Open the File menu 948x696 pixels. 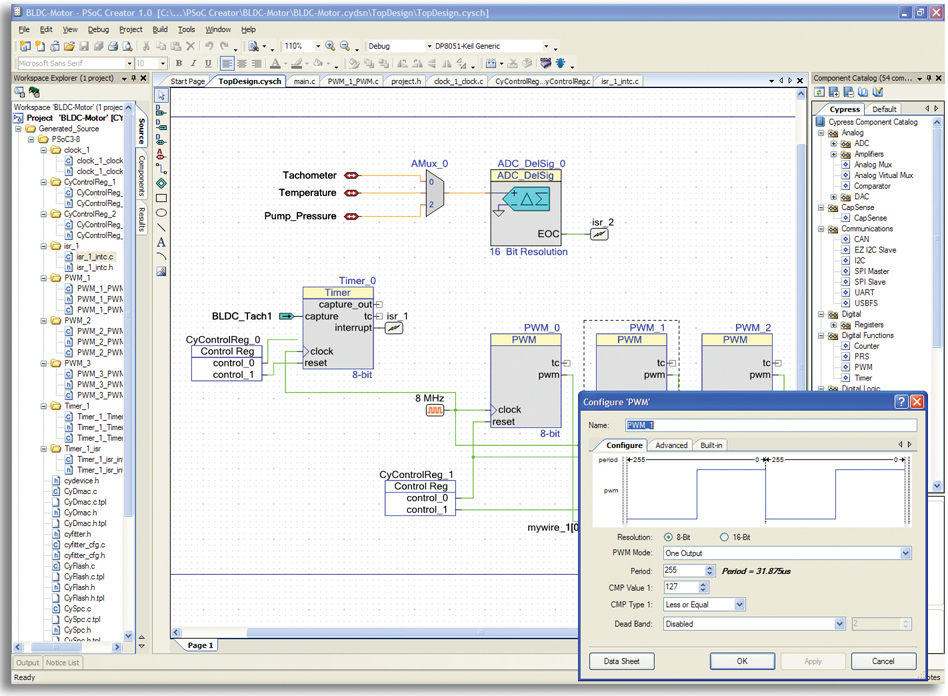[24, 29]
